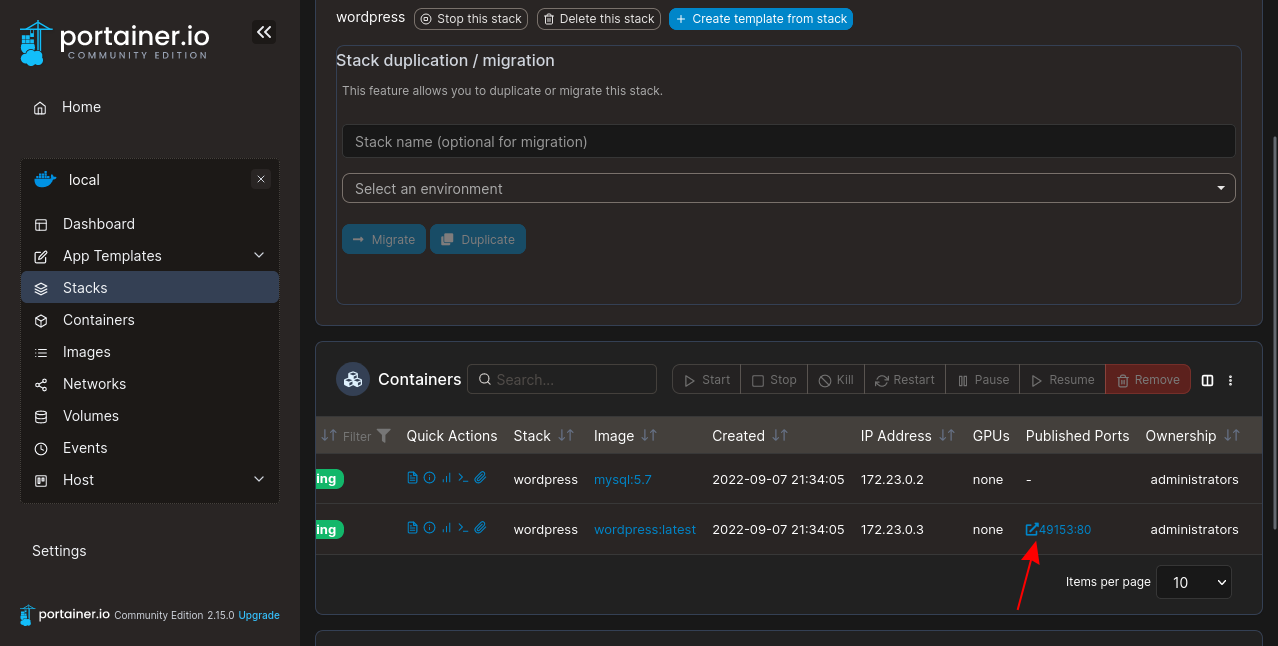Switch to the Containers sidebar section
Image resolution: width=1278 pixels, height=646 pixels.
tap(97, 319)
